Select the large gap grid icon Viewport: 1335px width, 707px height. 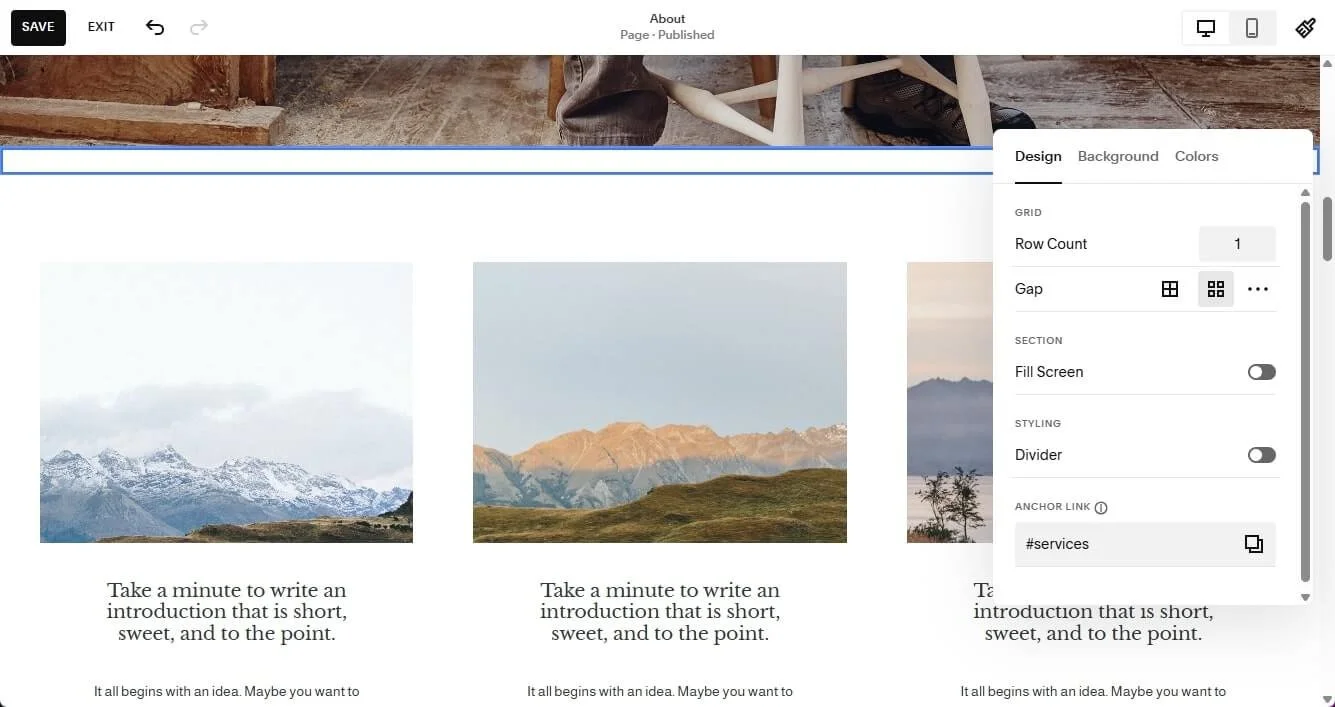click(x=1216, y=289)
